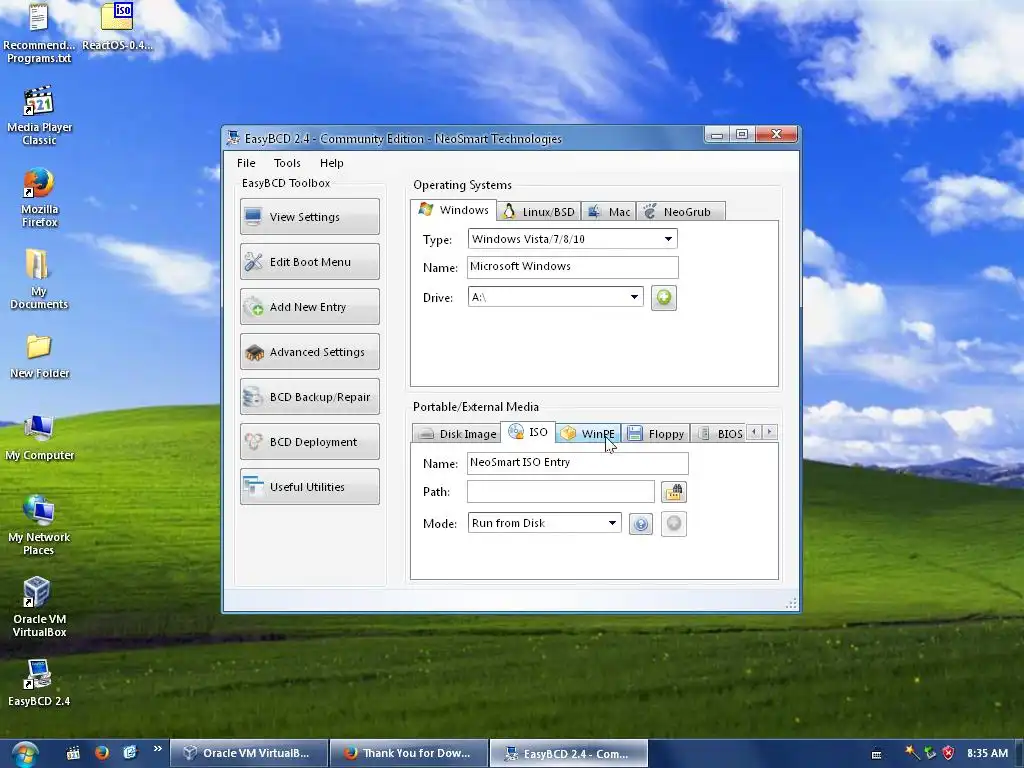The height and width of the screenshot is (768, 1024).
Task: Click the EasyBCD title bar icon
Action: (x=233, y=138)
